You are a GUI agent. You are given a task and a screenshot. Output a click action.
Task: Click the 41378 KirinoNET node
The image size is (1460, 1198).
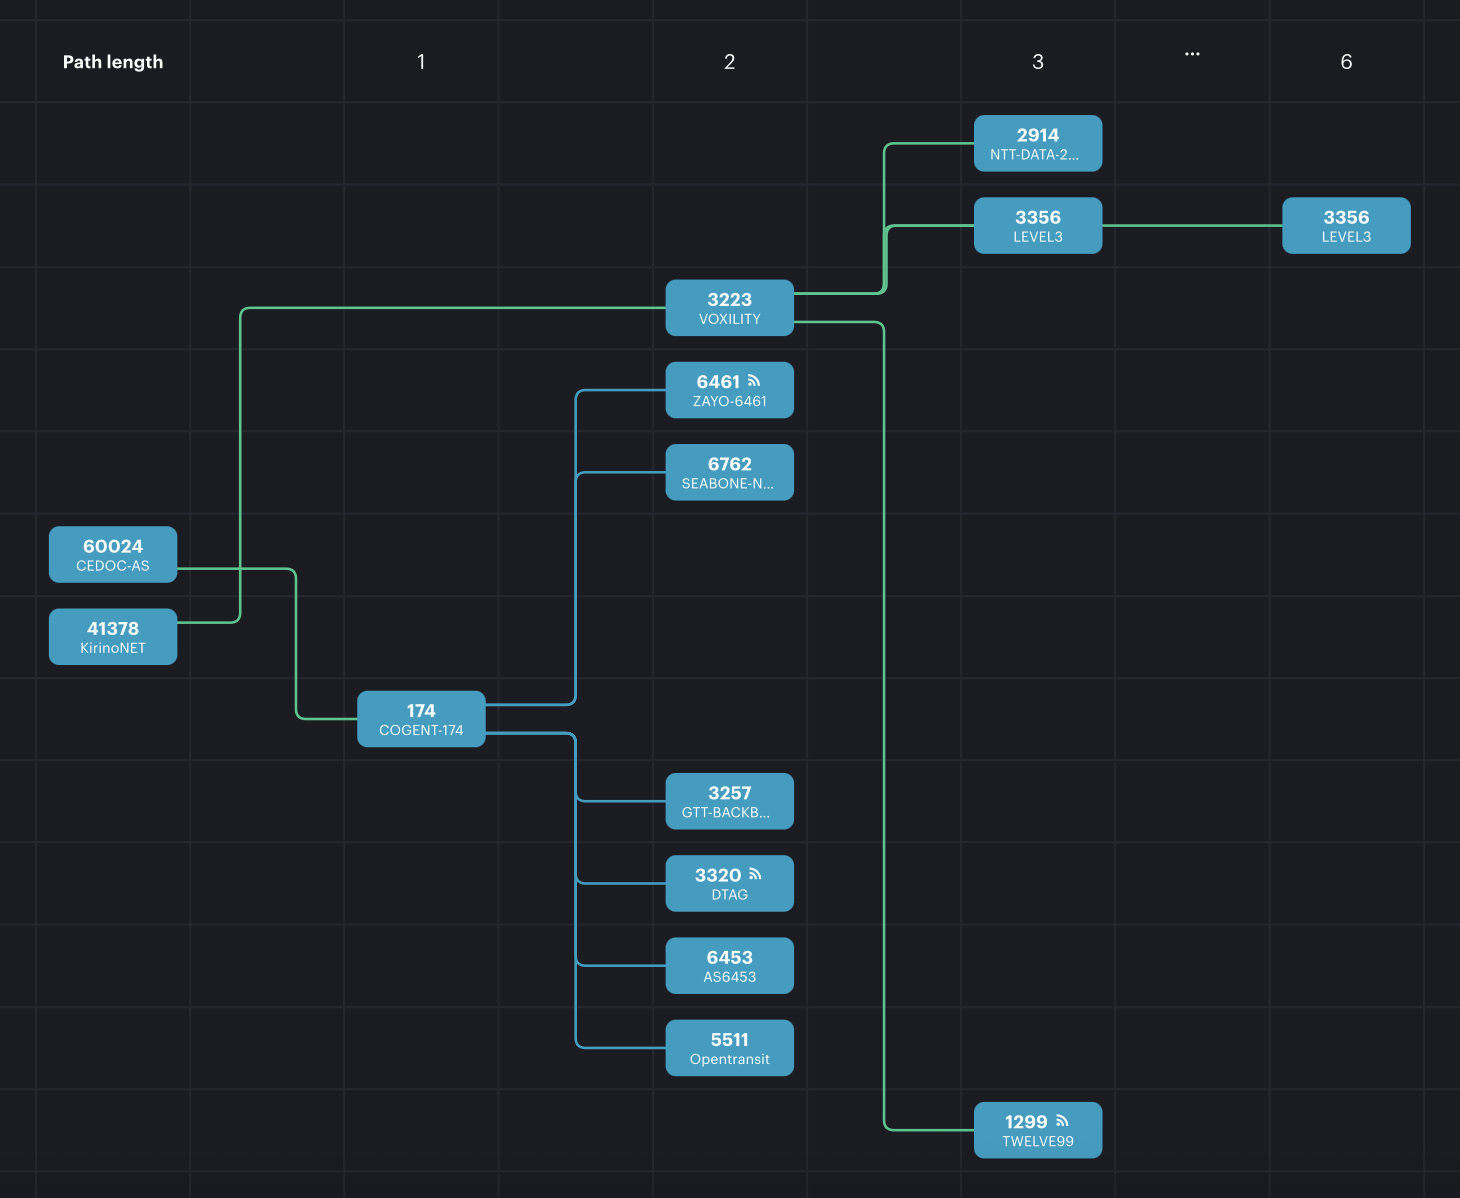(113, 637)
